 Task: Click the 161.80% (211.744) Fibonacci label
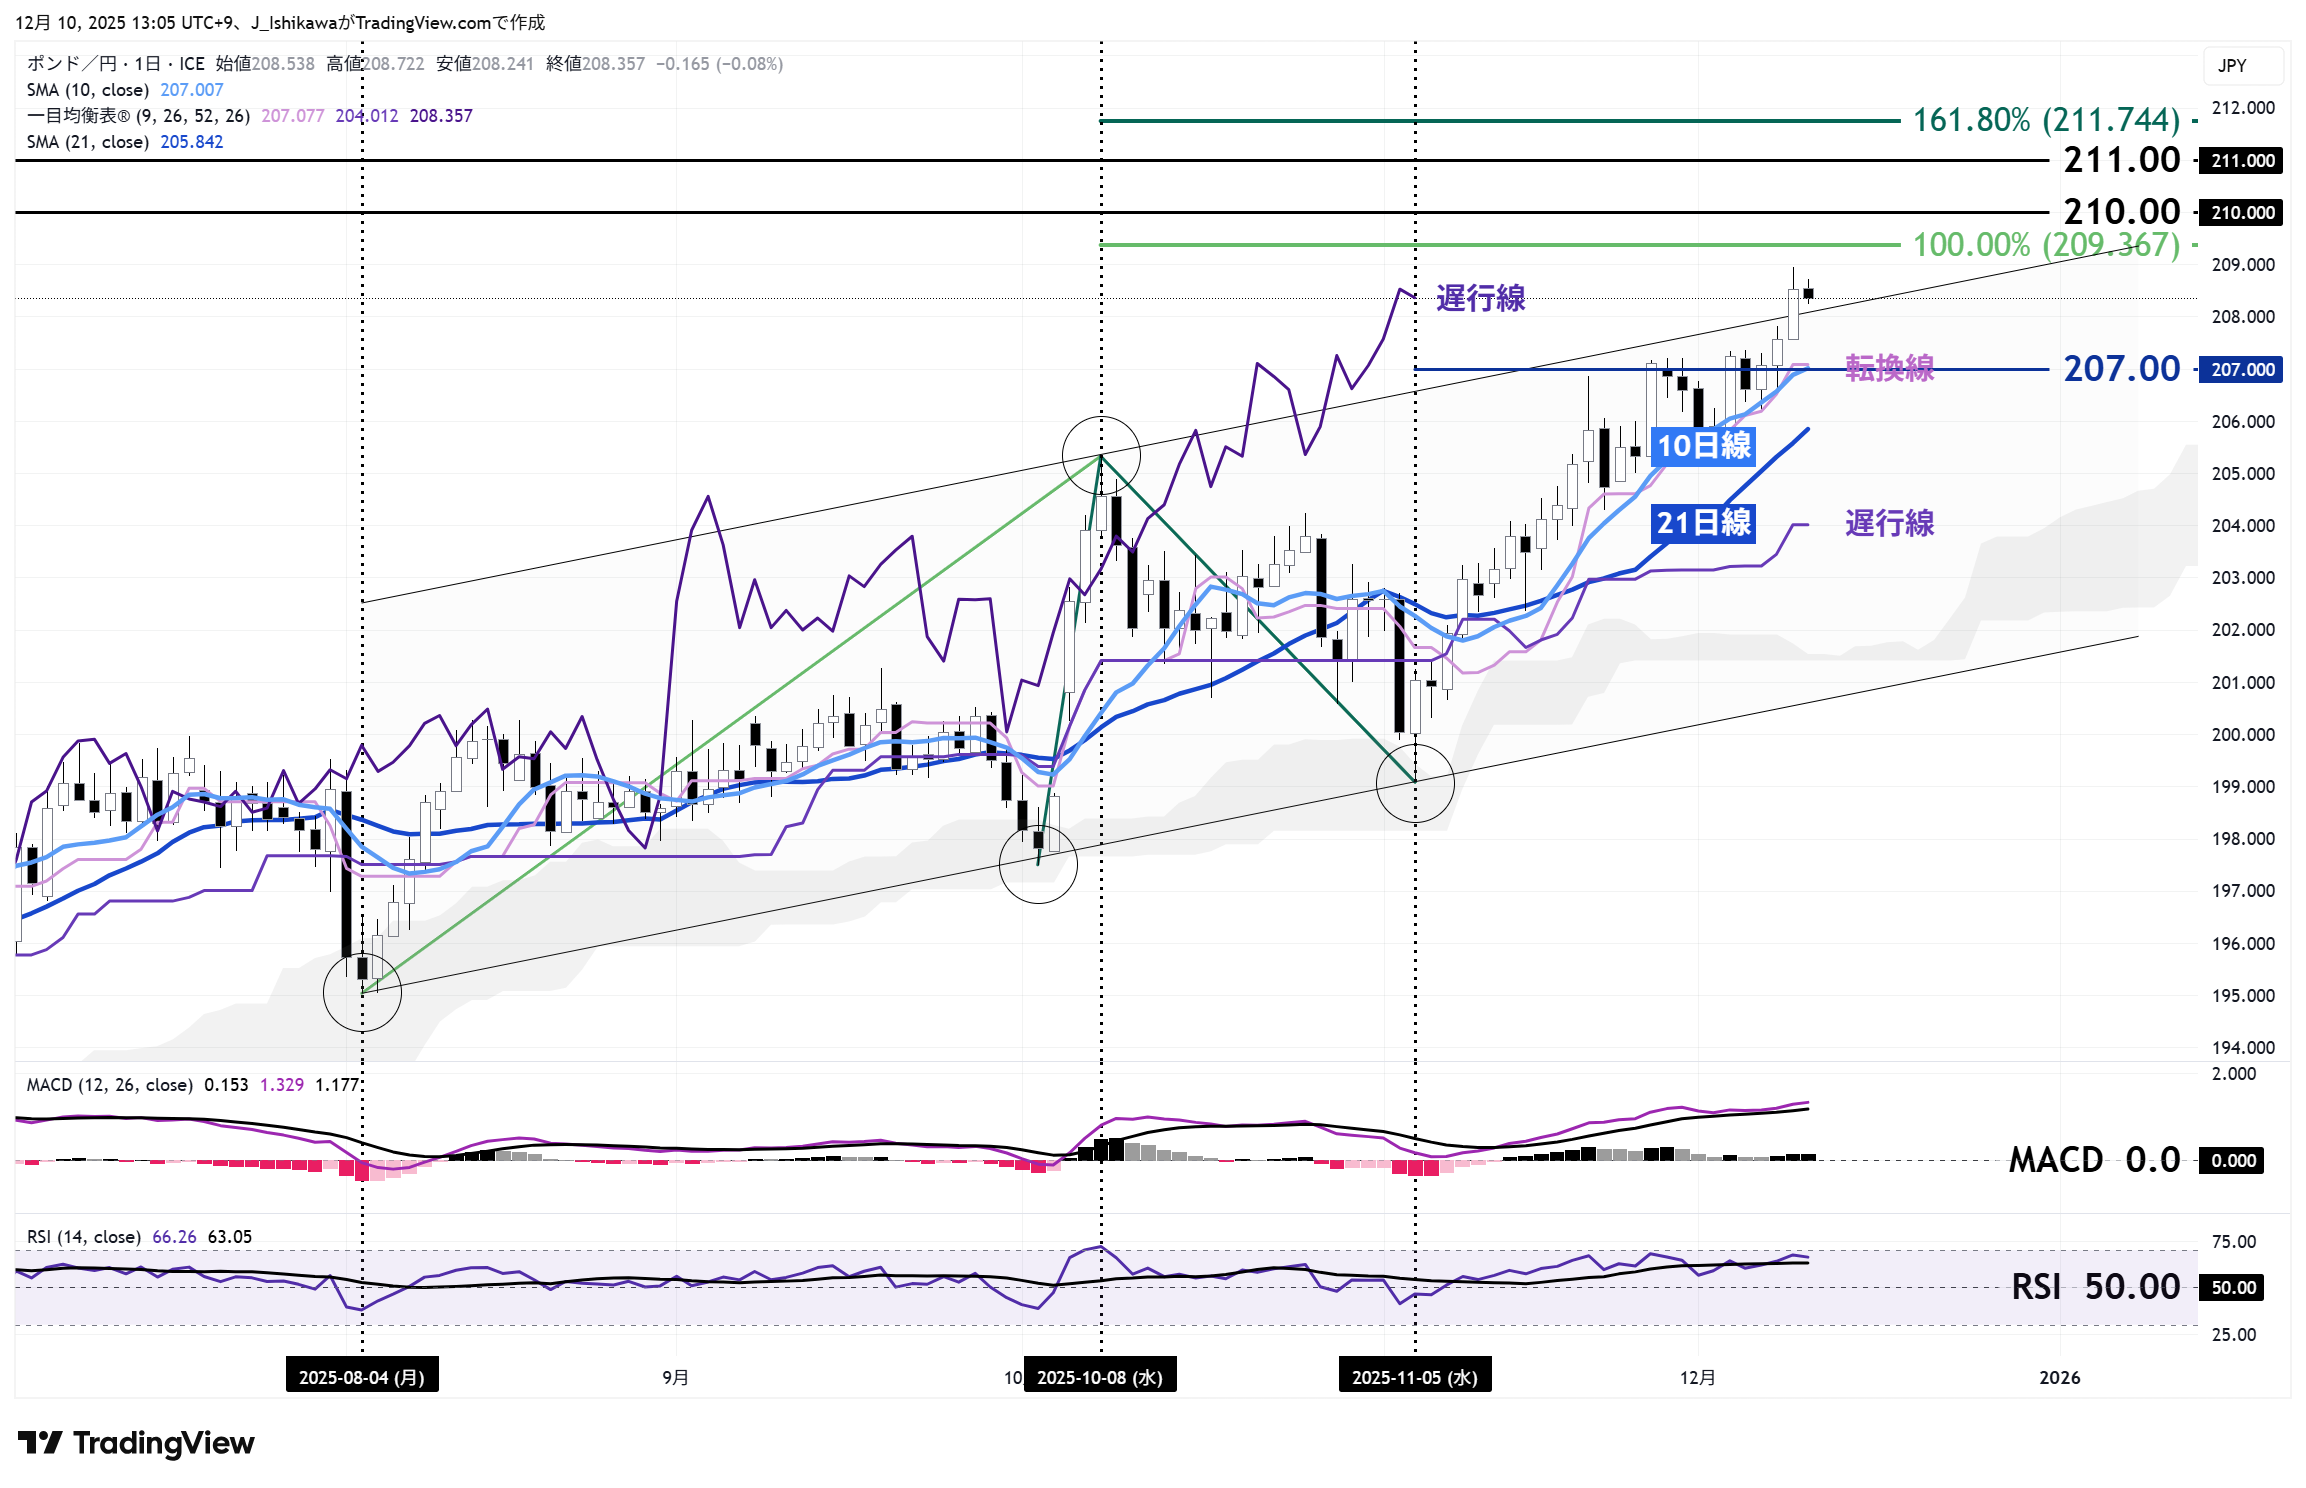click(2045, 121)
